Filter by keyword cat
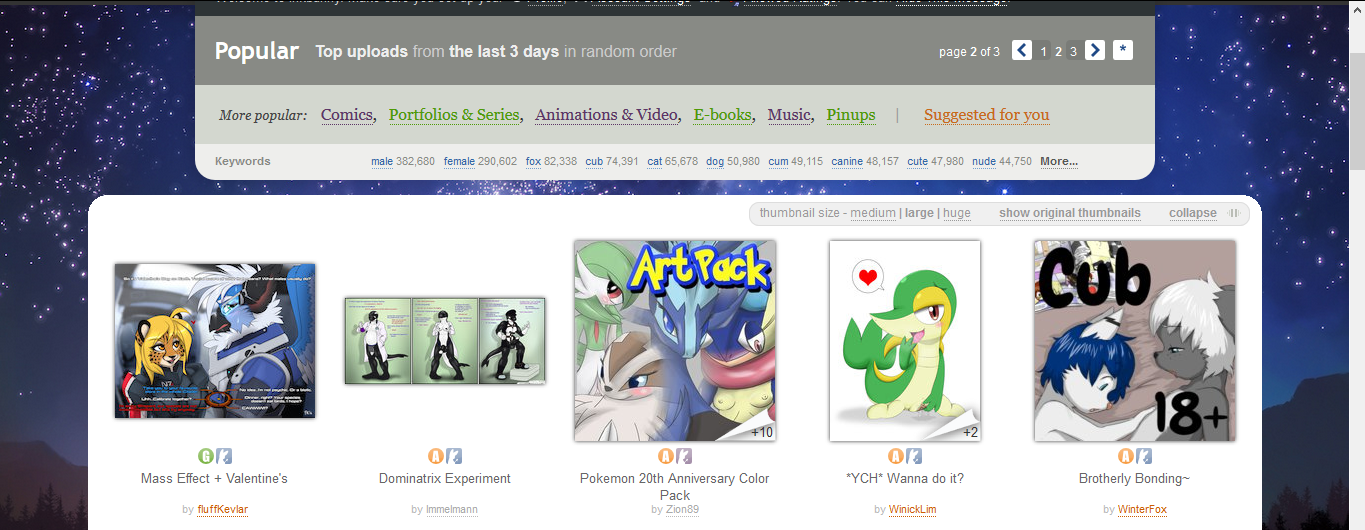1365x530 pixels. pos(655,161)
